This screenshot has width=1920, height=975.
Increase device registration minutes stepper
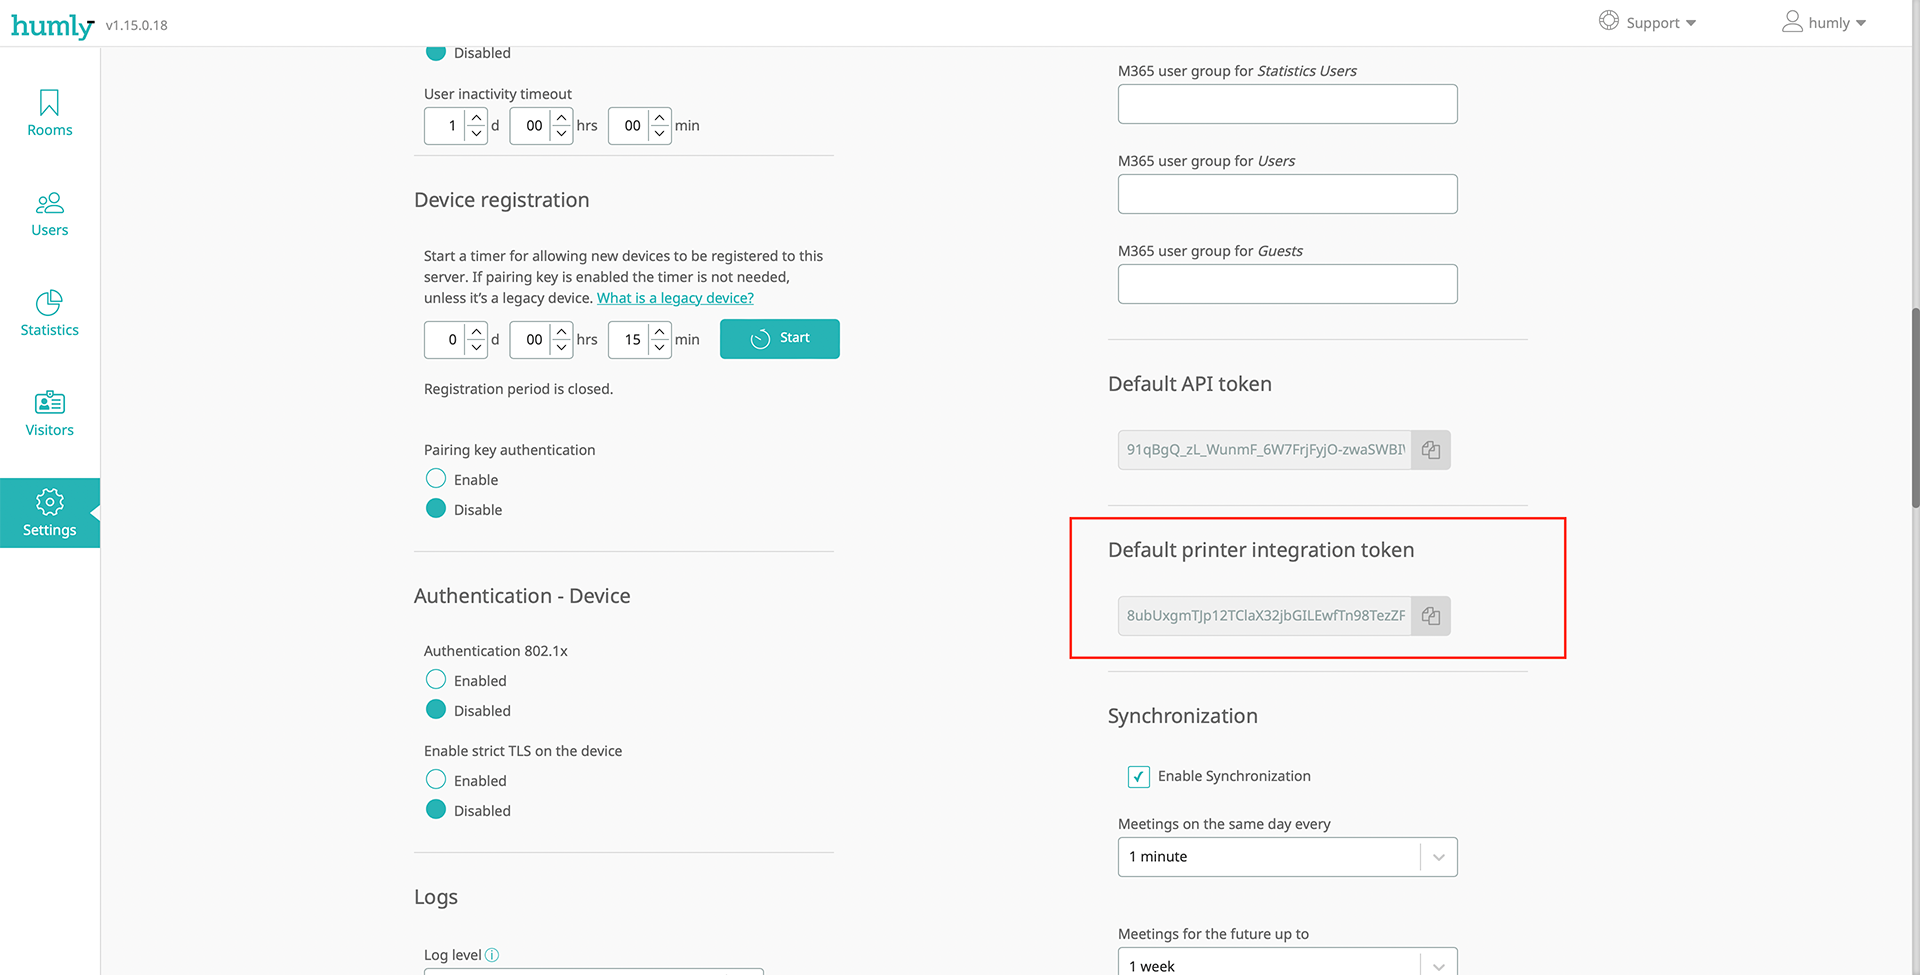[x=660, y=331]
